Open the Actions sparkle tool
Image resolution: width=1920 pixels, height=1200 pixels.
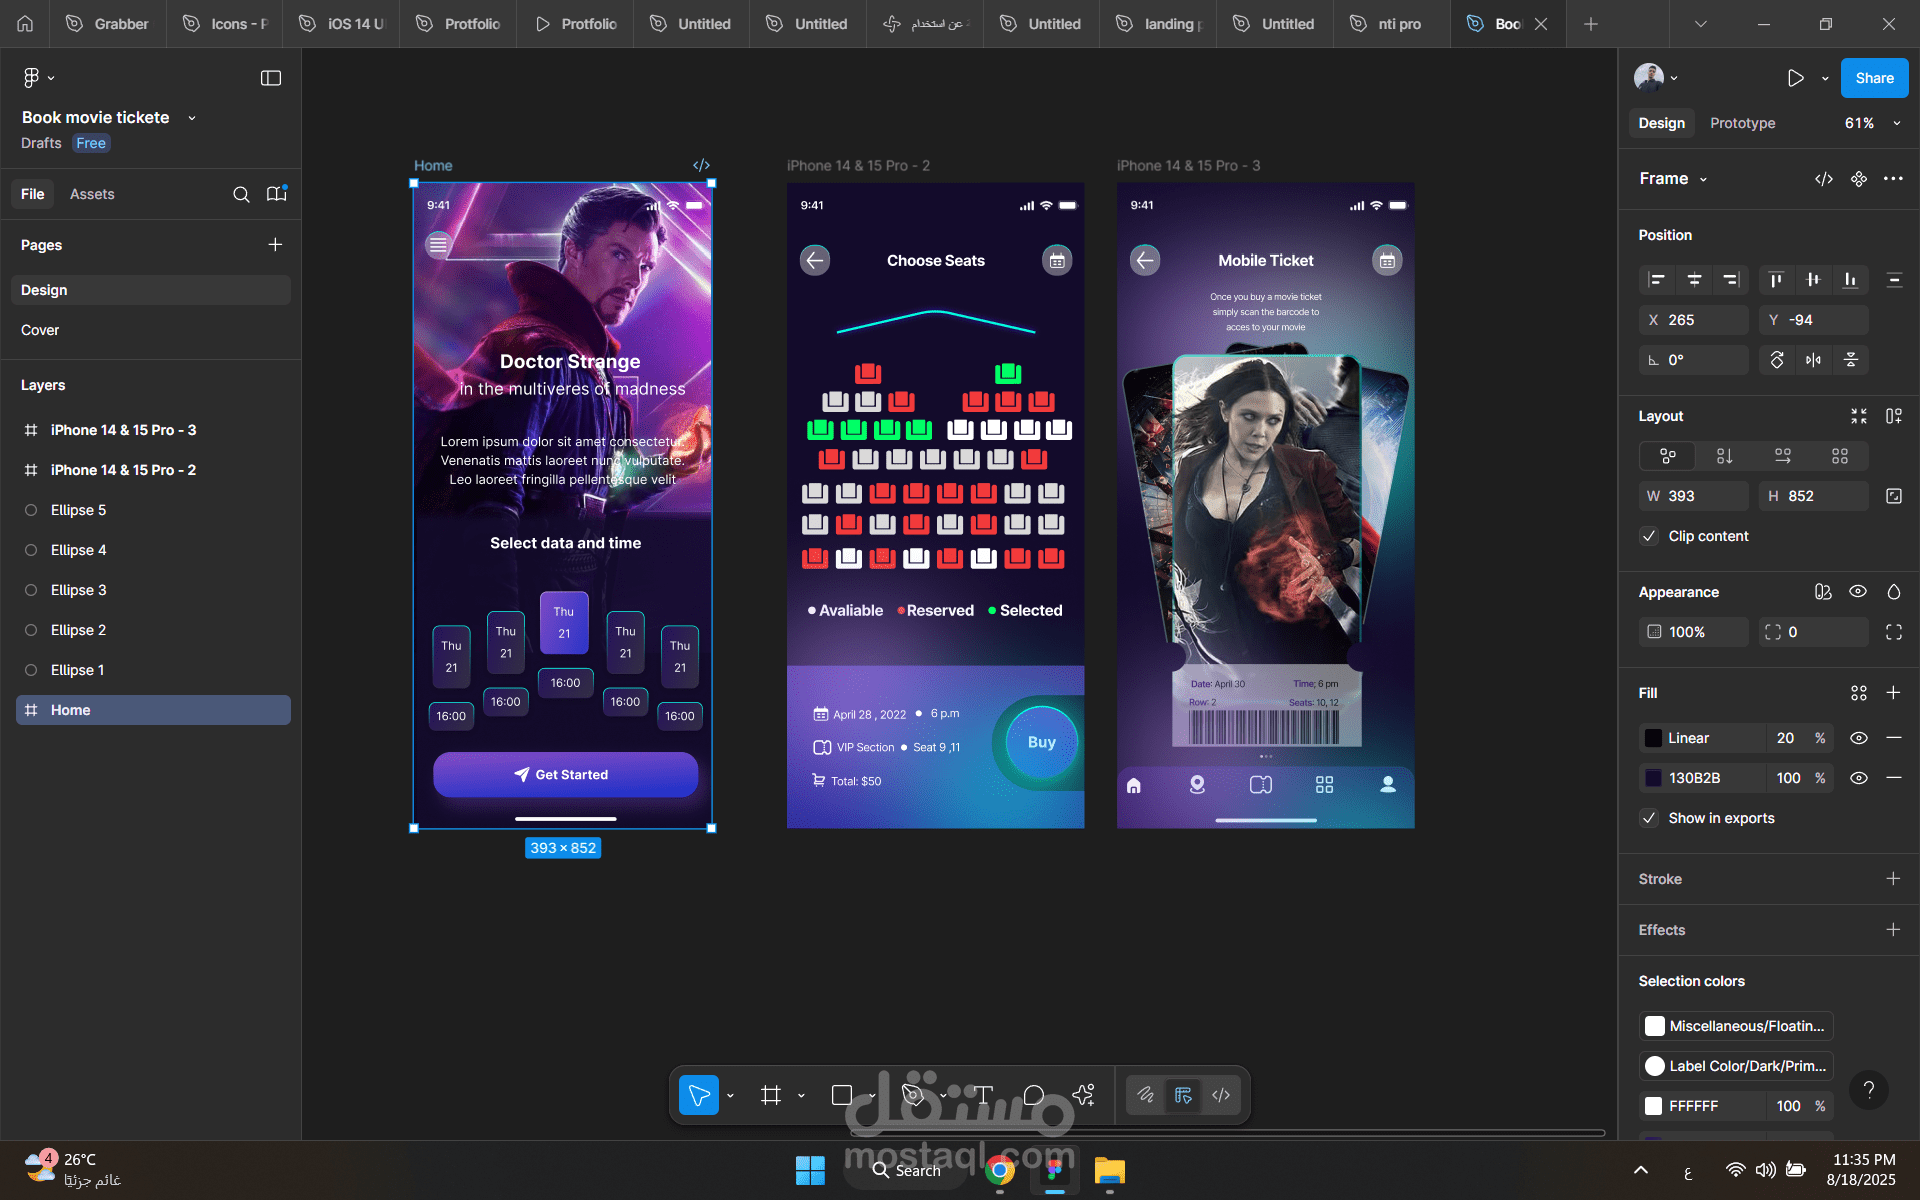tap(1084, 1095)
